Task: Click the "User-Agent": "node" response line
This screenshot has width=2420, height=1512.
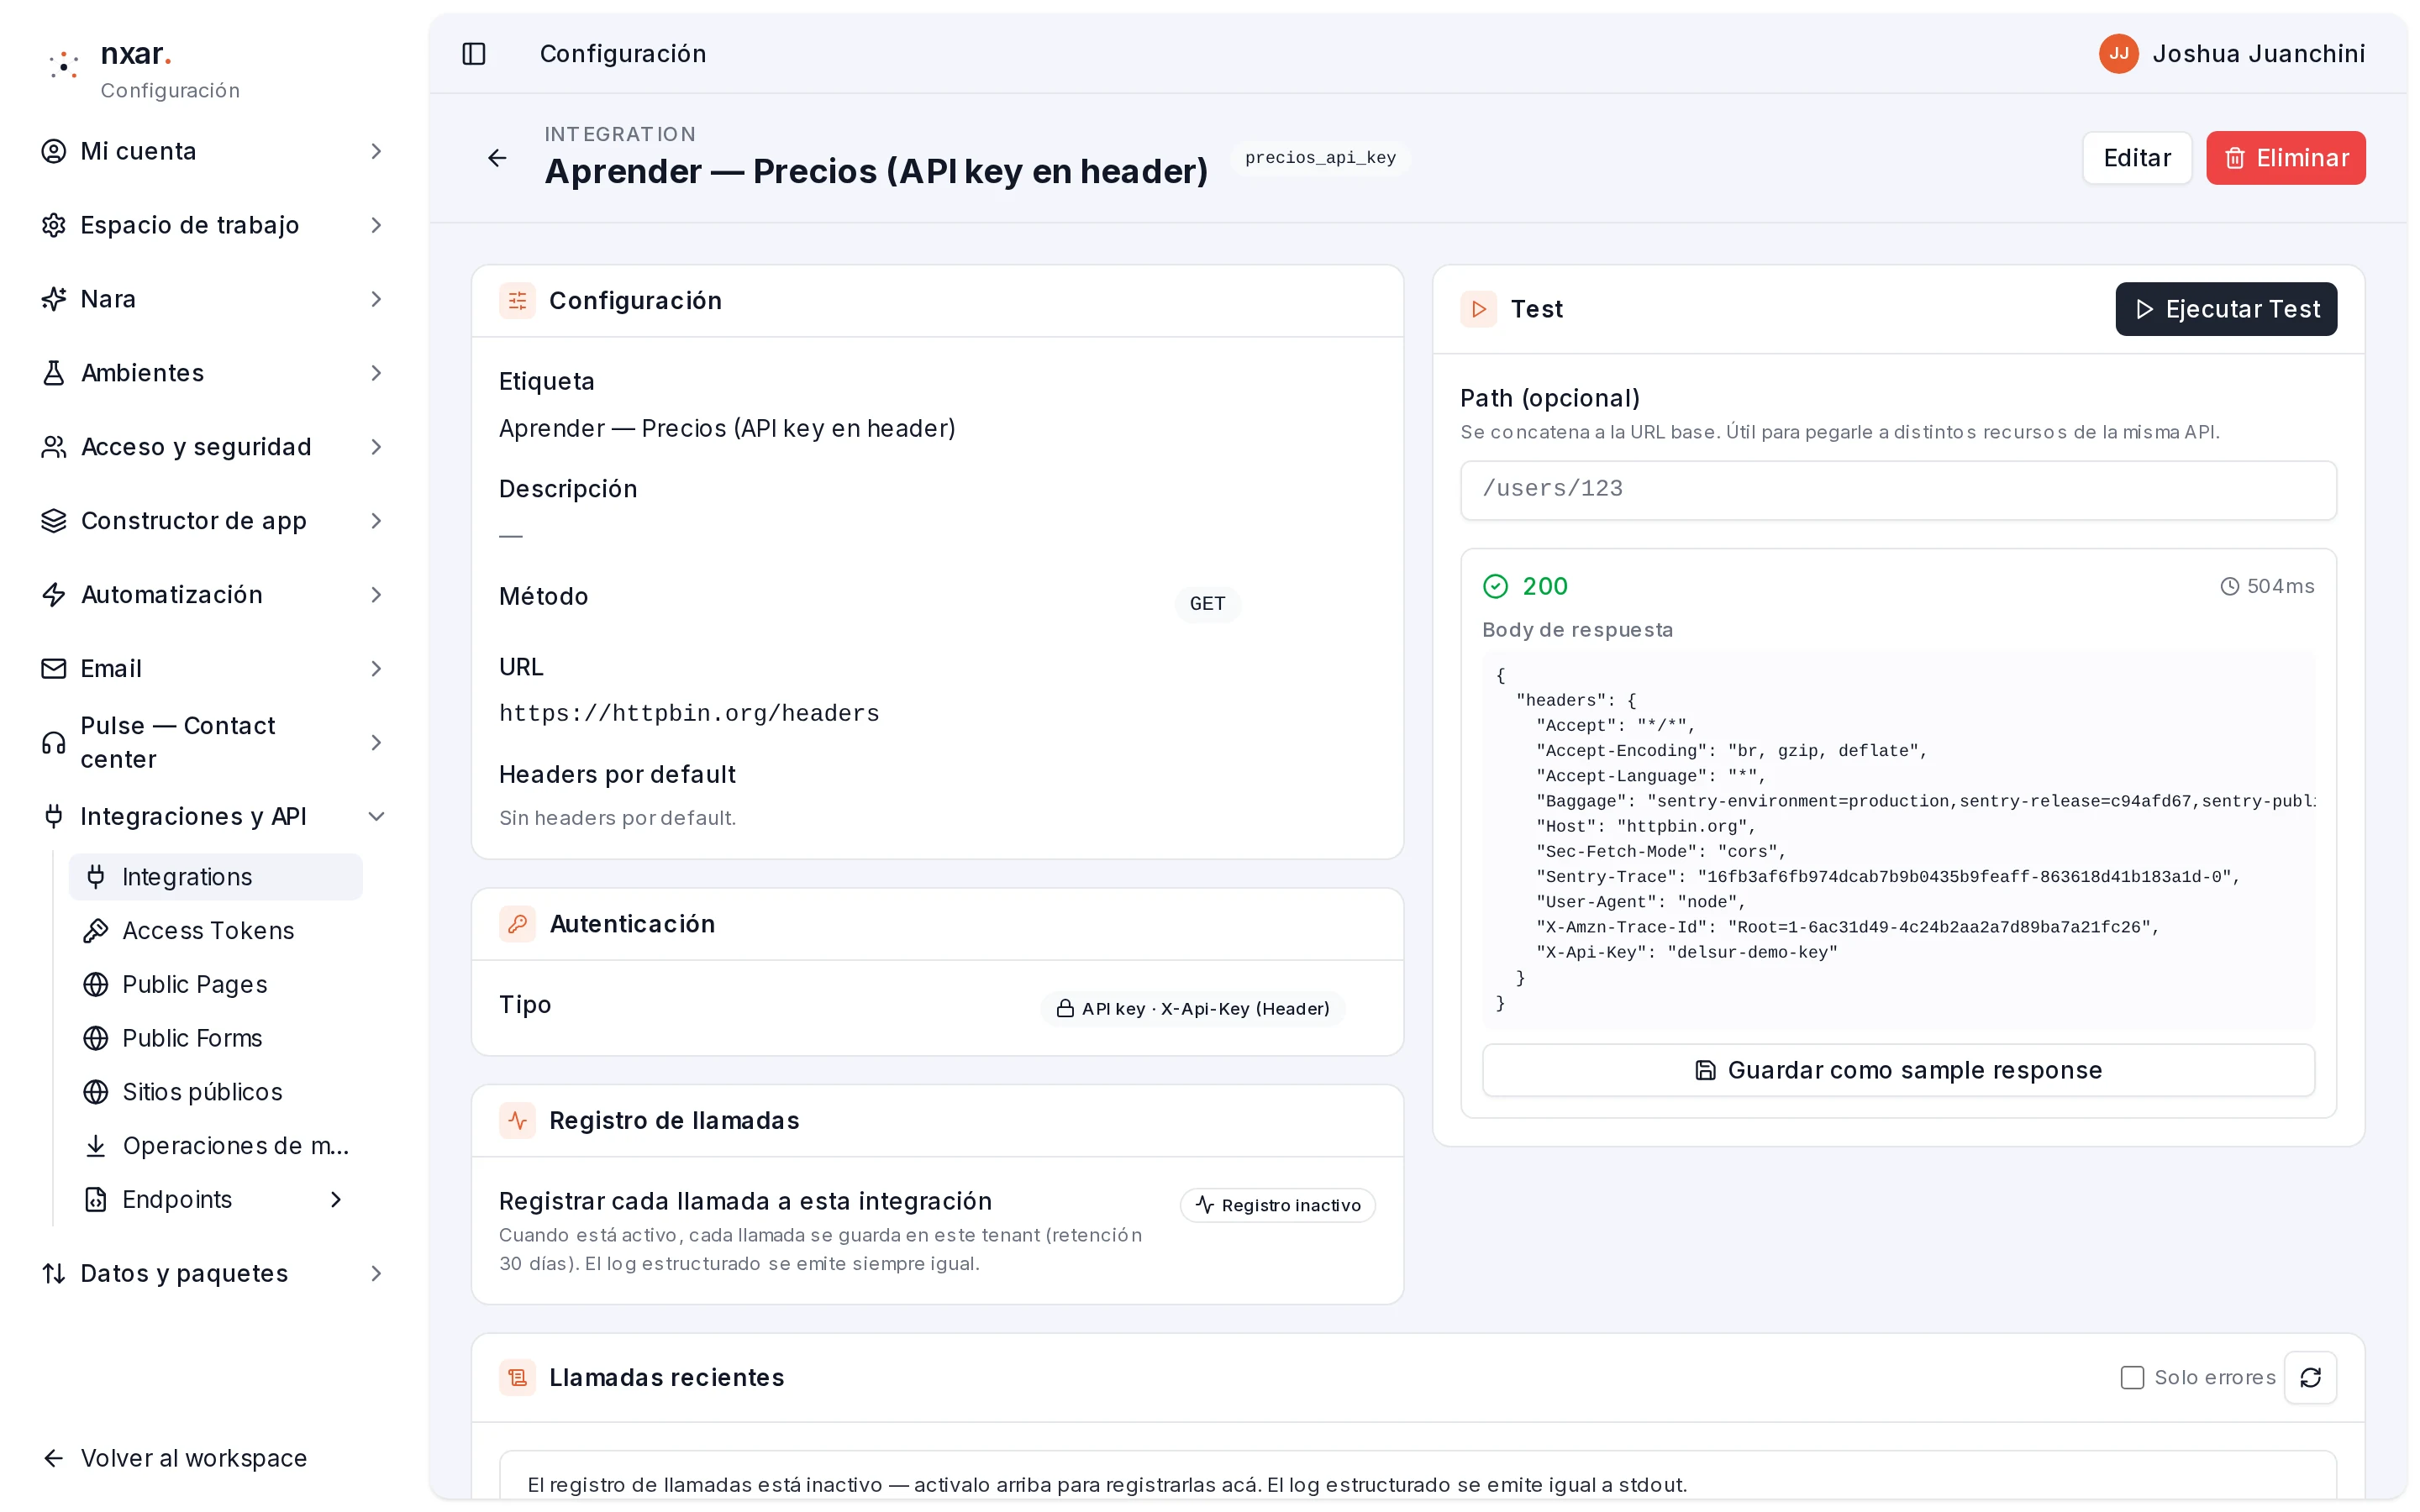Action: click(x=1640, y=902)
